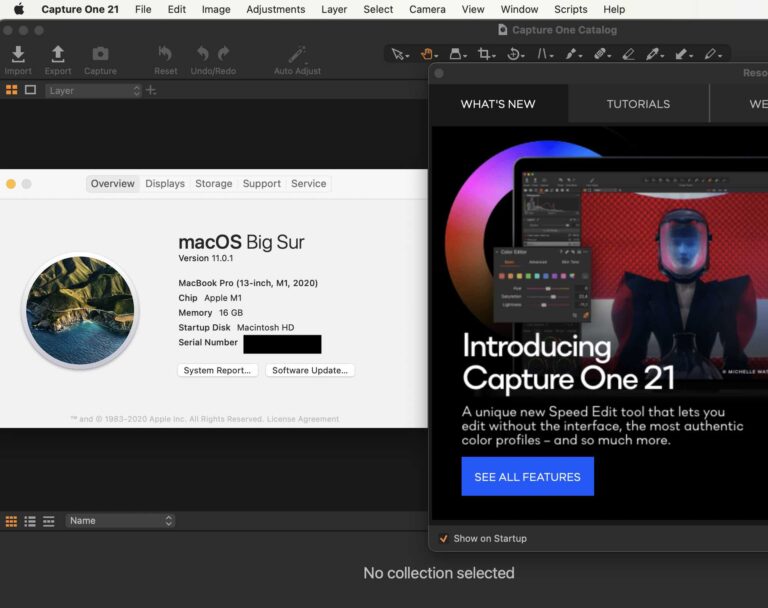The width and height of the screenshot is (768, 608).
Task: Select the white balance eyedropper tool
Action: [652, 54]
